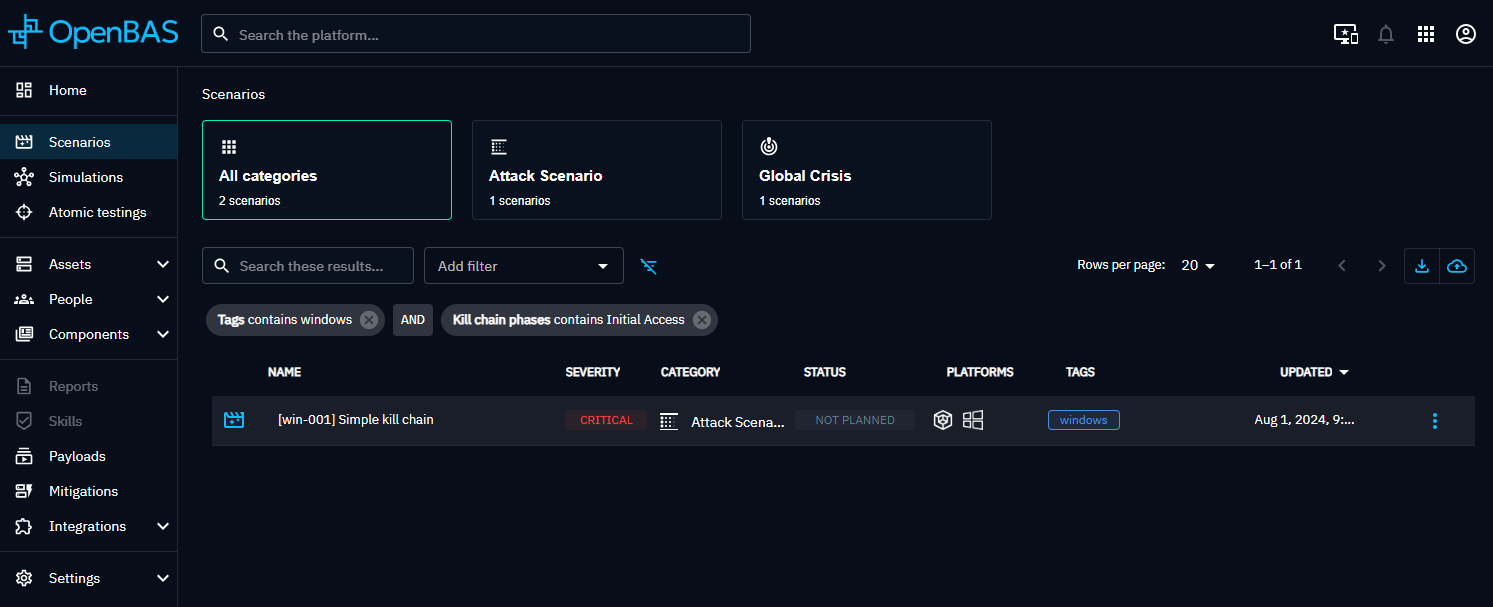Open the notifications bell
The width and height of the screenshot is (1493, 607).
(x=1385, y=34)
